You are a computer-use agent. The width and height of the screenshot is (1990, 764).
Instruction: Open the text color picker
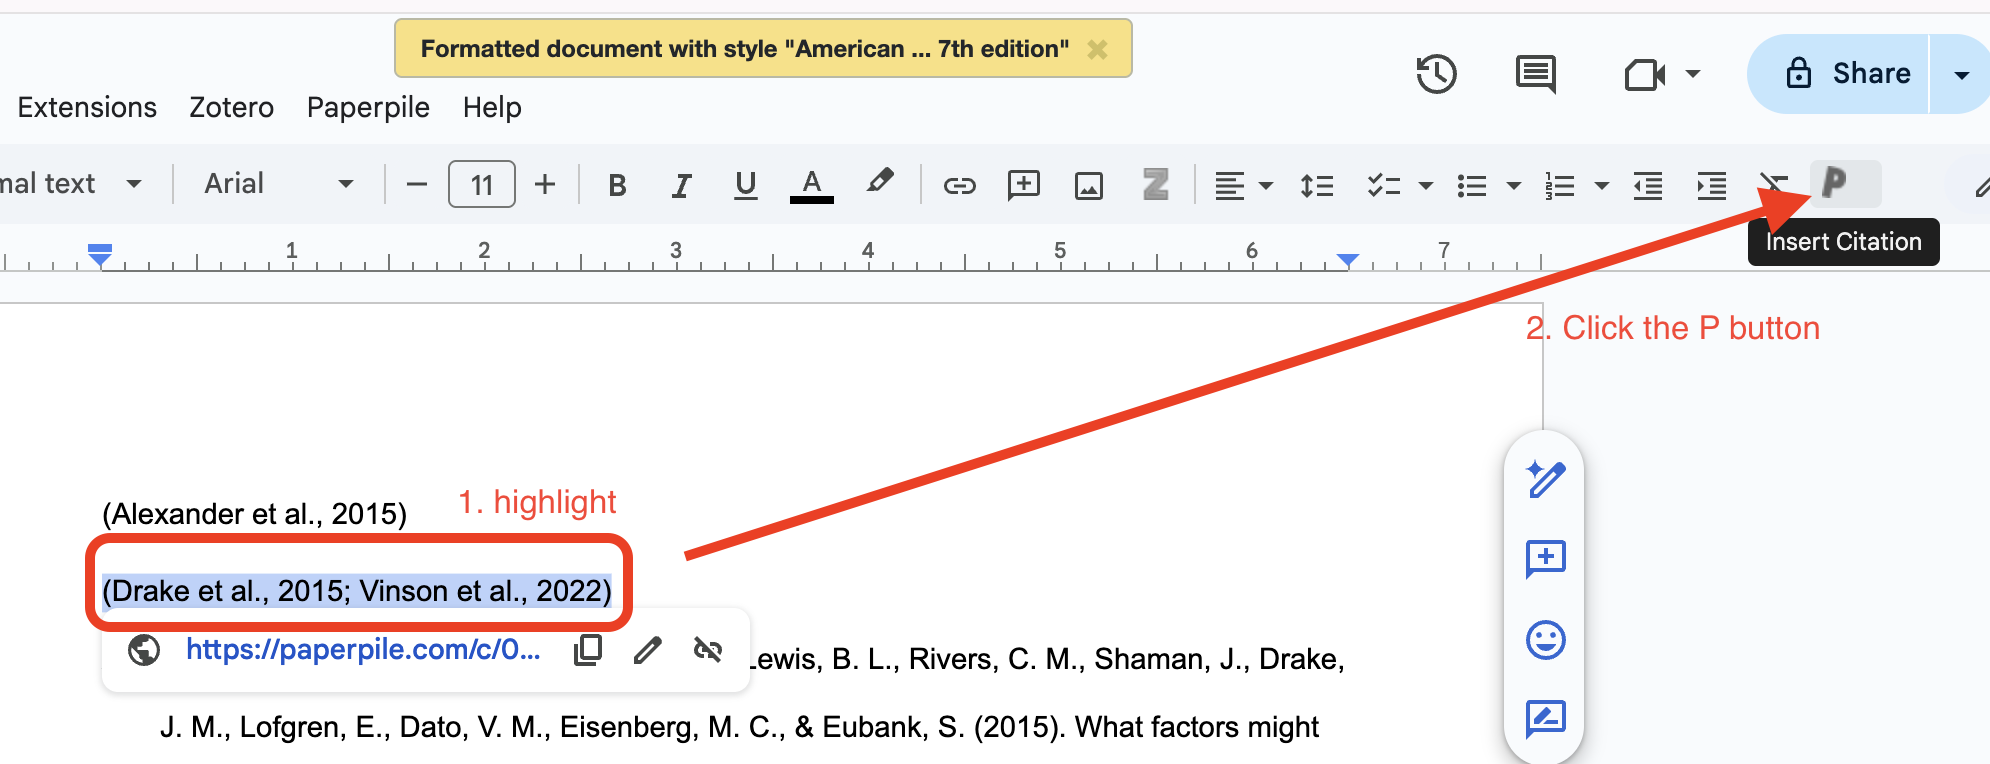811,185
